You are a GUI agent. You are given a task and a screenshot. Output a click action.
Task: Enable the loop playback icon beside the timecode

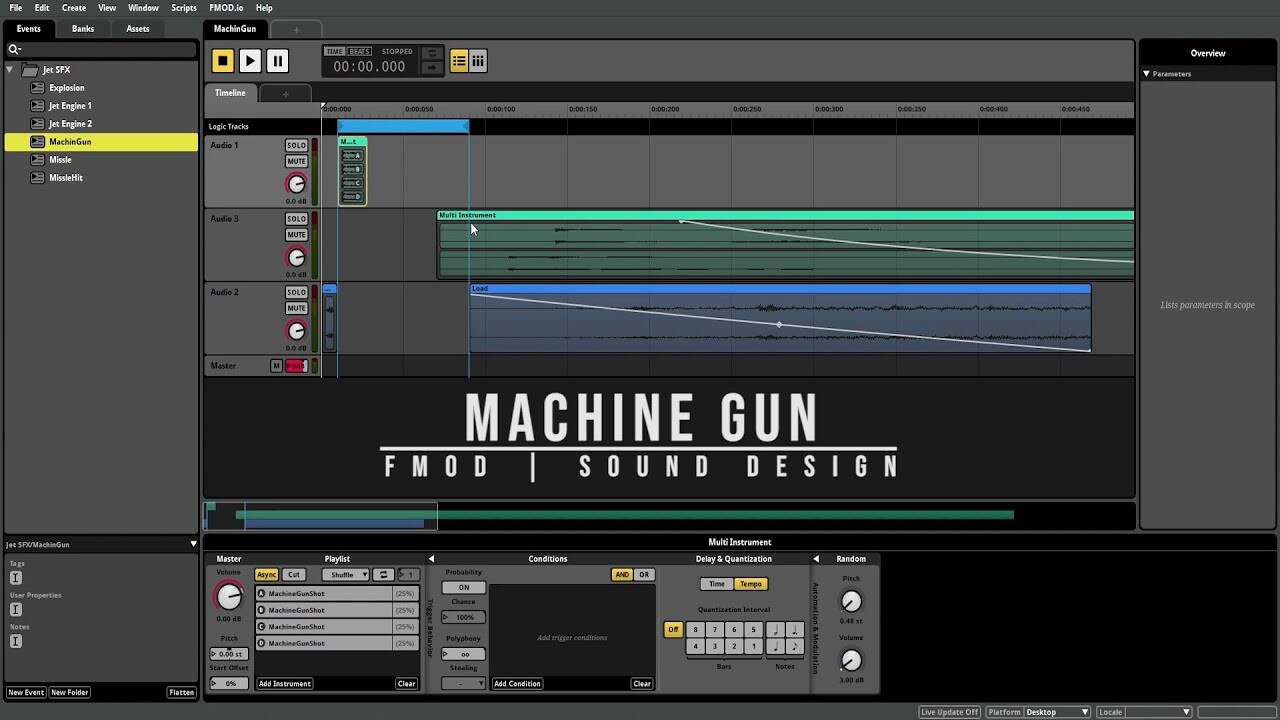[x=432, y=53]
